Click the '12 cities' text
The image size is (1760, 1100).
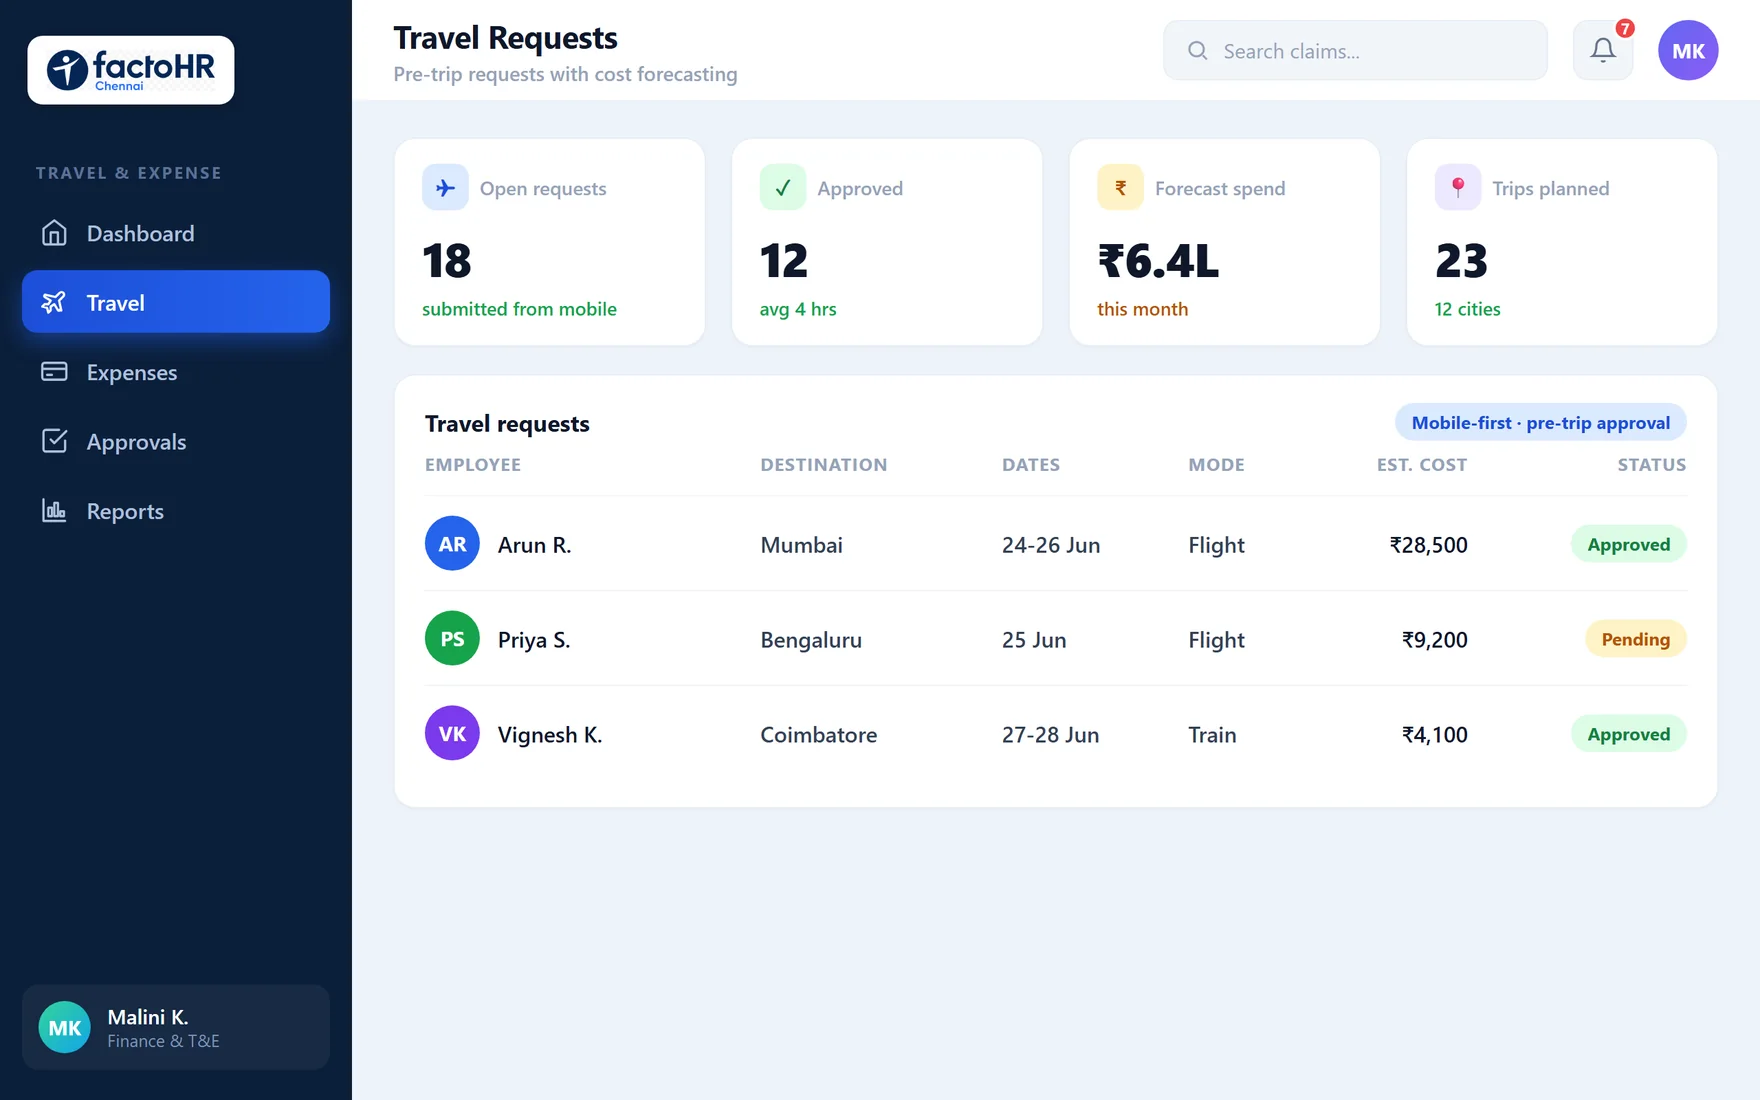point(1468,309)
